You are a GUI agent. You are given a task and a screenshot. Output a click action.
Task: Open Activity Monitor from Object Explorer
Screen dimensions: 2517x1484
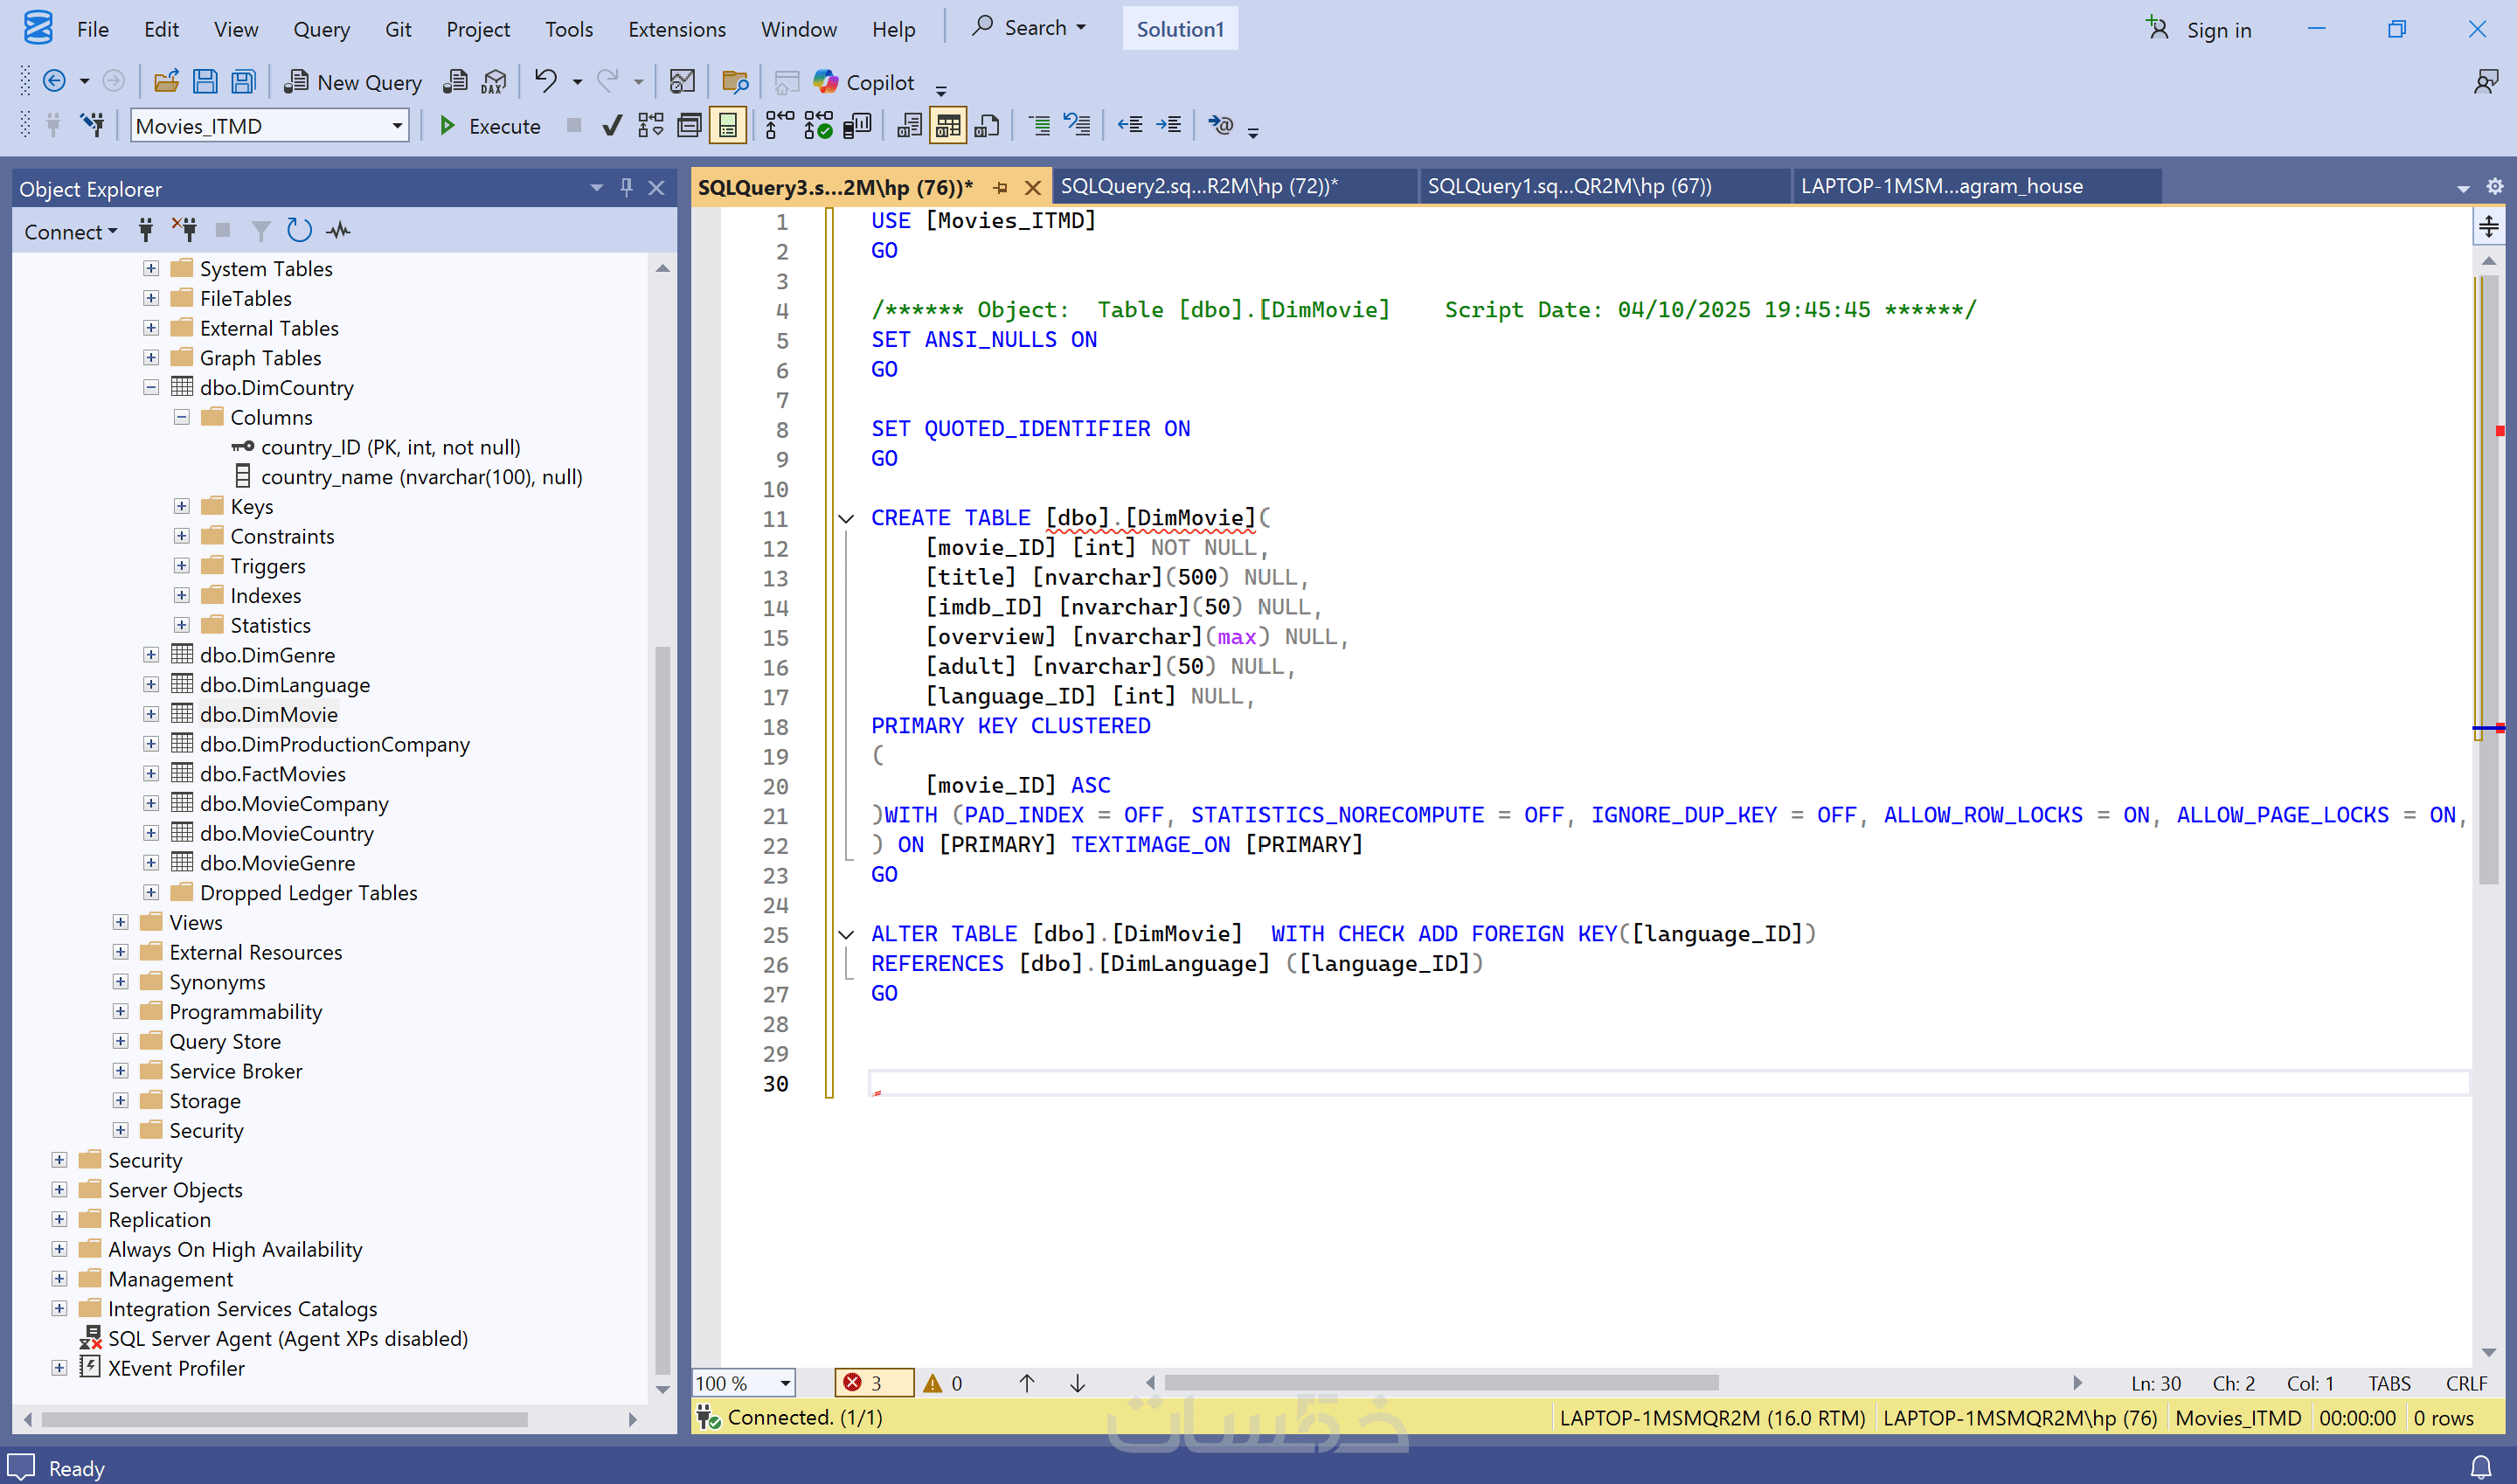tap(339, 231)
